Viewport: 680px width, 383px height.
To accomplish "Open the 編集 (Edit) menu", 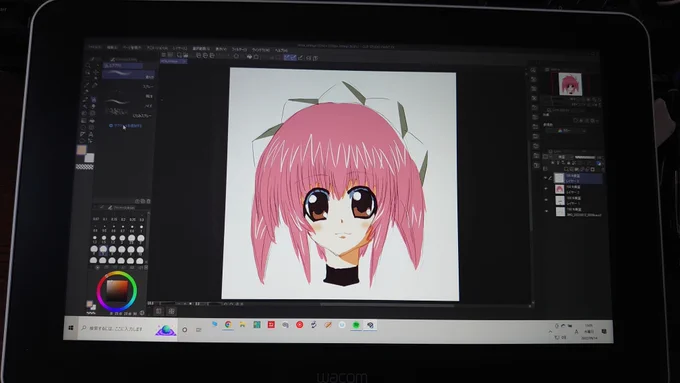I will click(112, 47).
